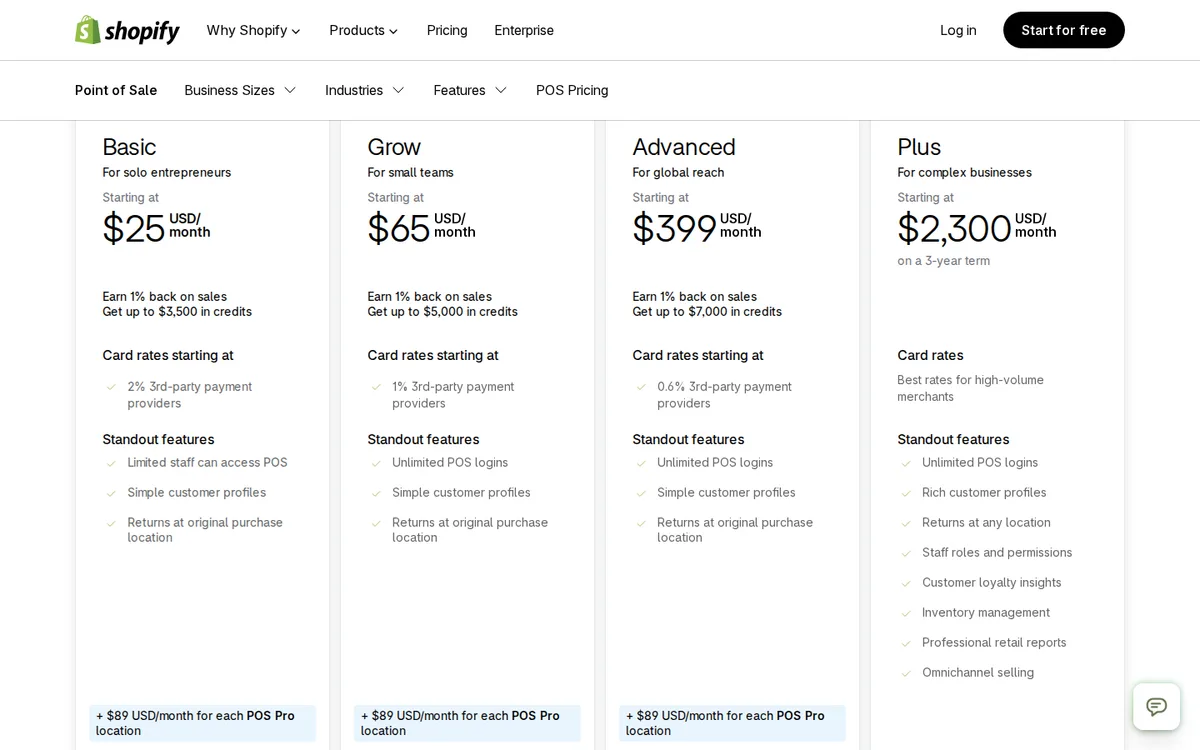The height and width of the screenshot is (750, 1200).
Task: Open the Business Sizes dropdown
Action: click(x=240, y=90)
